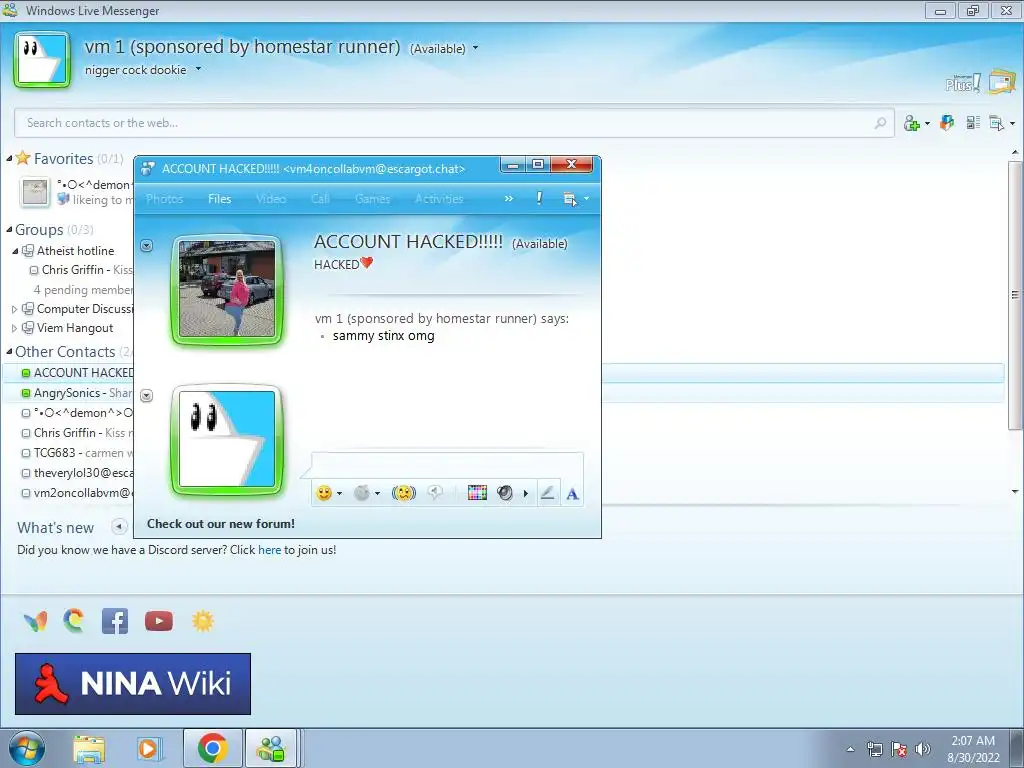The height and width of the screenshot is (768, 1024).
Task: Open the Photos tab in the chat
Action: tap(165, 199)
